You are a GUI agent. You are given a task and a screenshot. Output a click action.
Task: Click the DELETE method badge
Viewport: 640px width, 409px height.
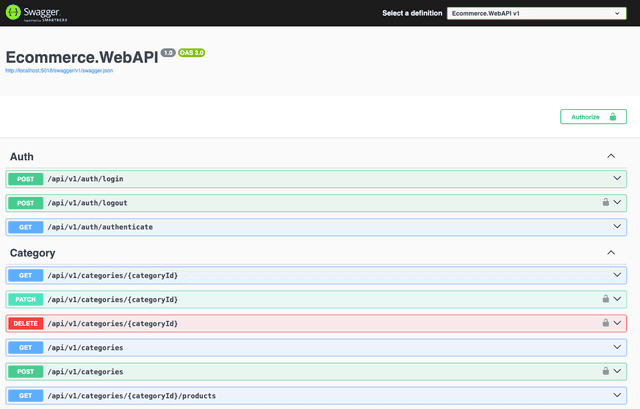point(26,323)
